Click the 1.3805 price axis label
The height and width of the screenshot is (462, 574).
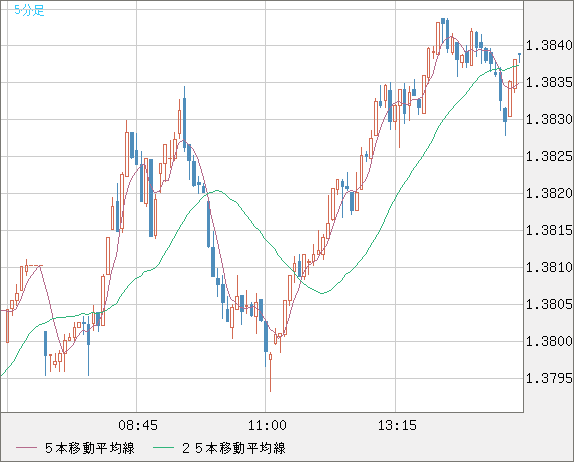(549, 304)
